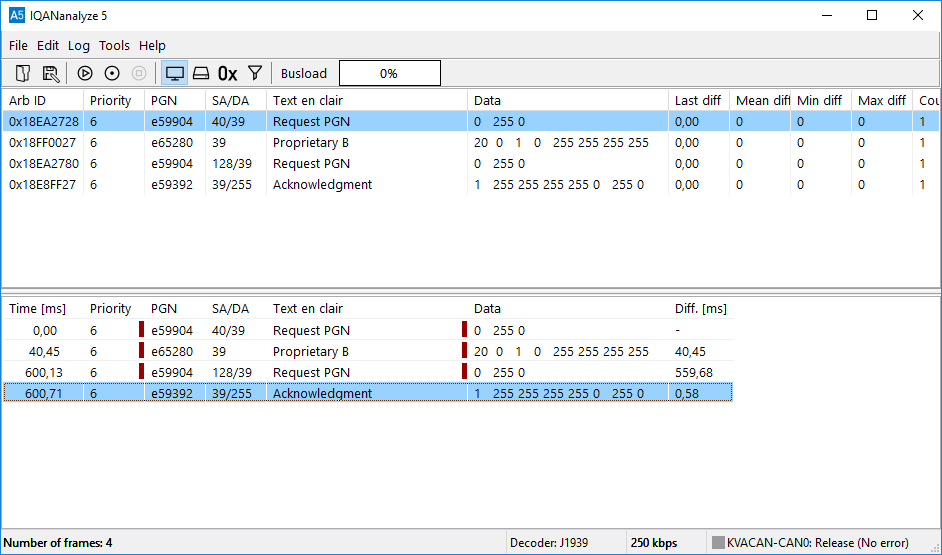Open the File menu
Viewport: 942px width, 555px height.
(18, 45)
